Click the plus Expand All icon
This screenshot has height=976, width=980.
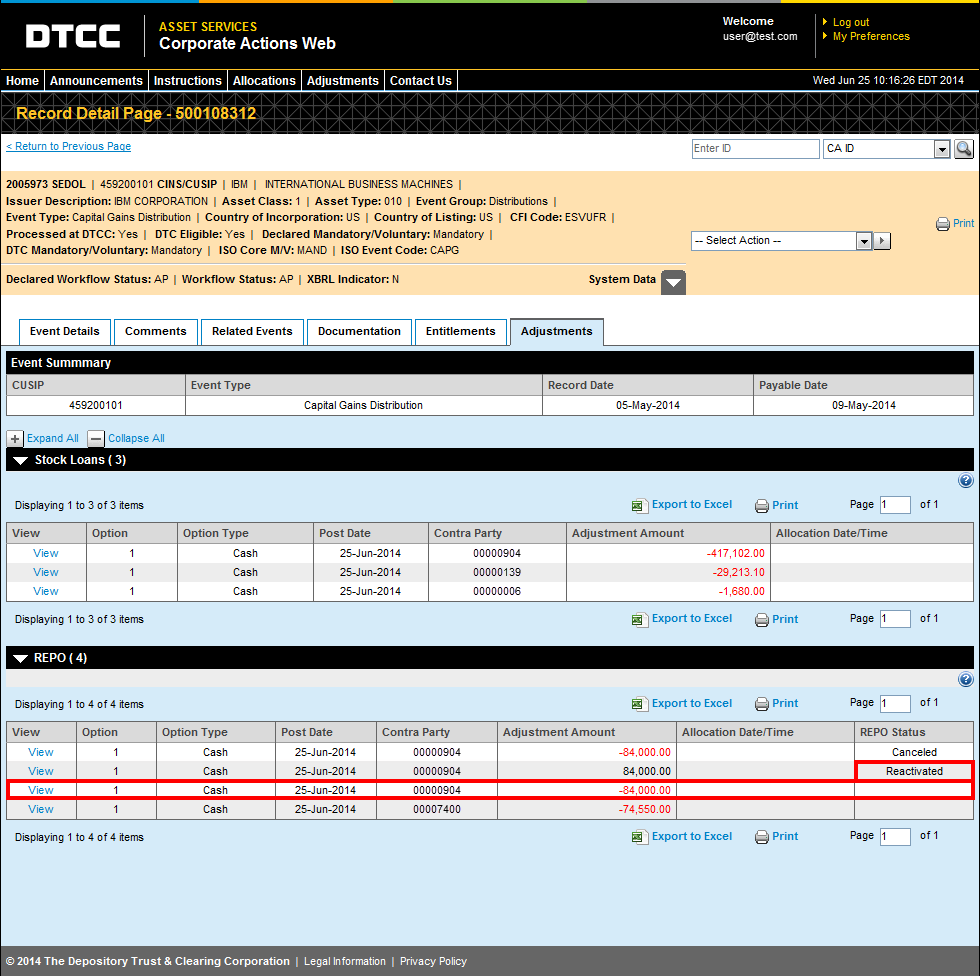(x=15, y=439)
